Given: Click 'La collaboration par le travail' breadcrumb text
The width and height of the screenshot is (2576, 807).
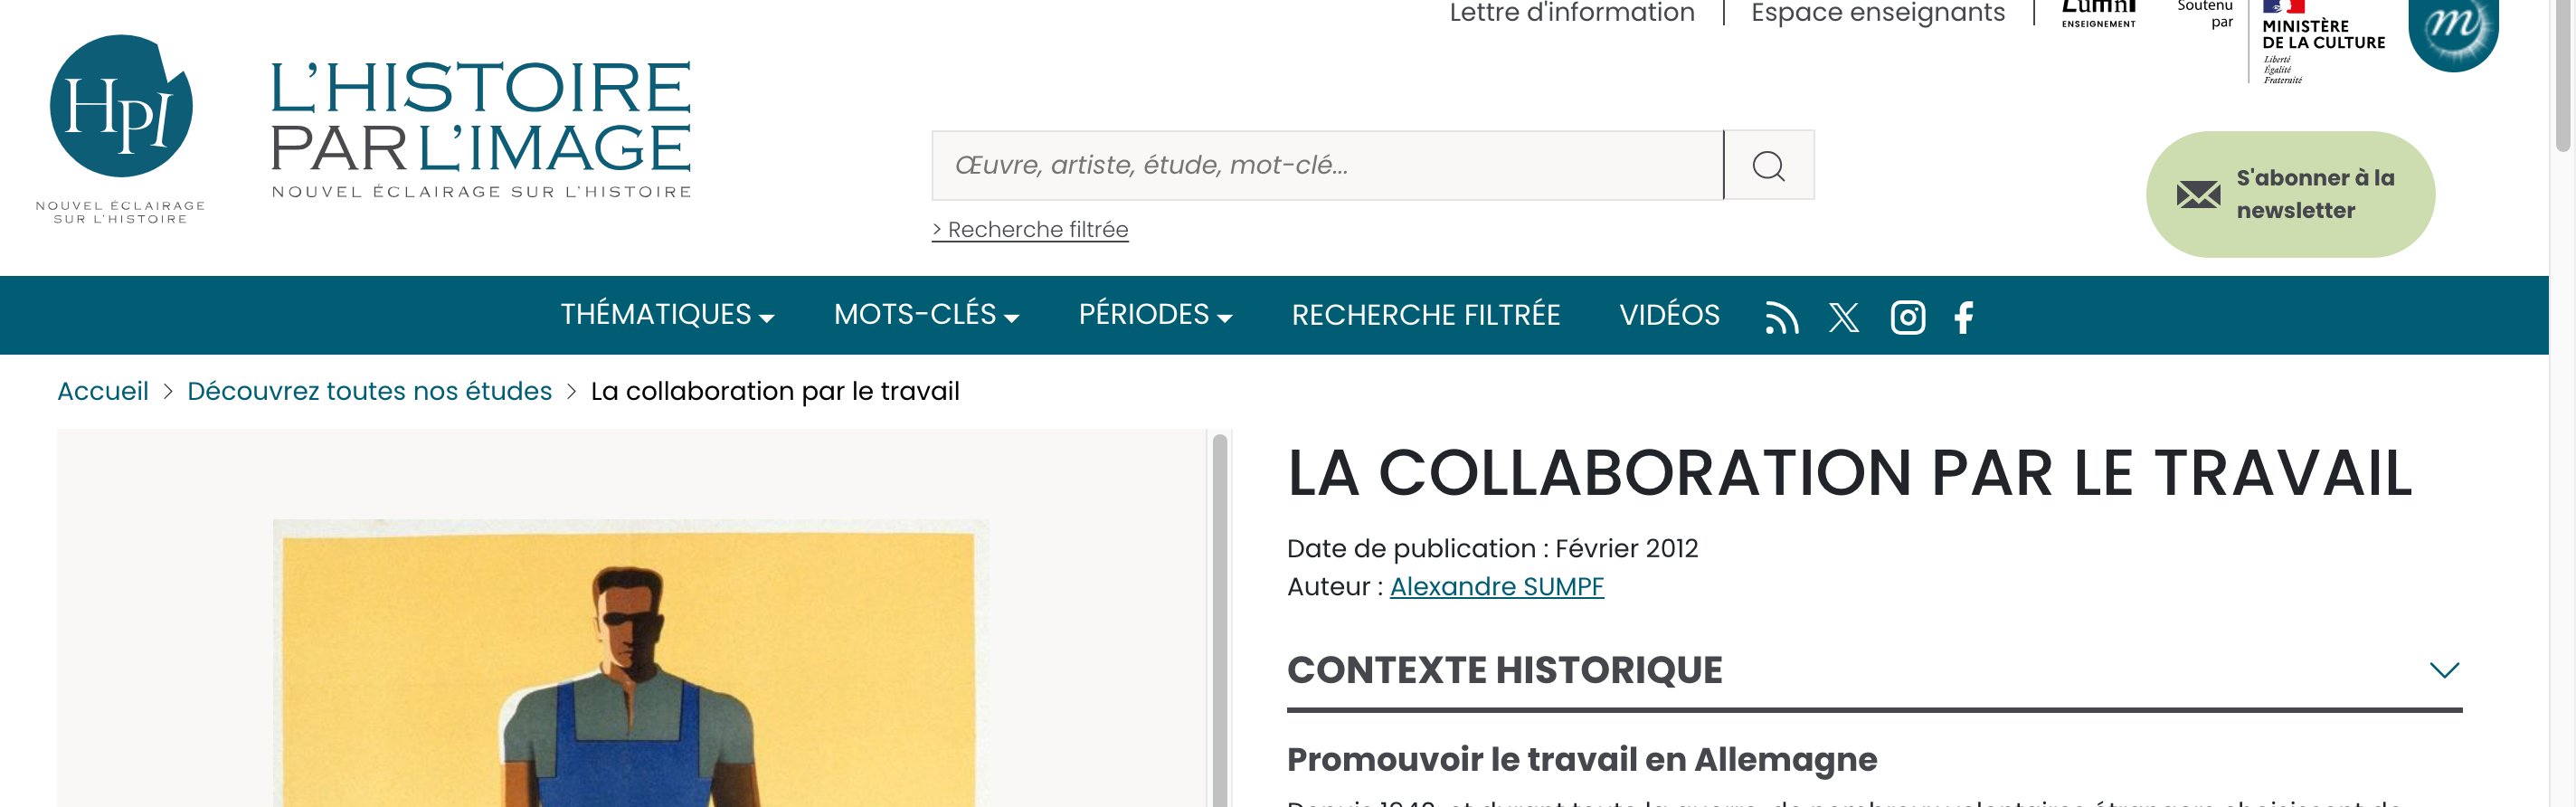Looking at the screenshot, I should coord(775,391).
